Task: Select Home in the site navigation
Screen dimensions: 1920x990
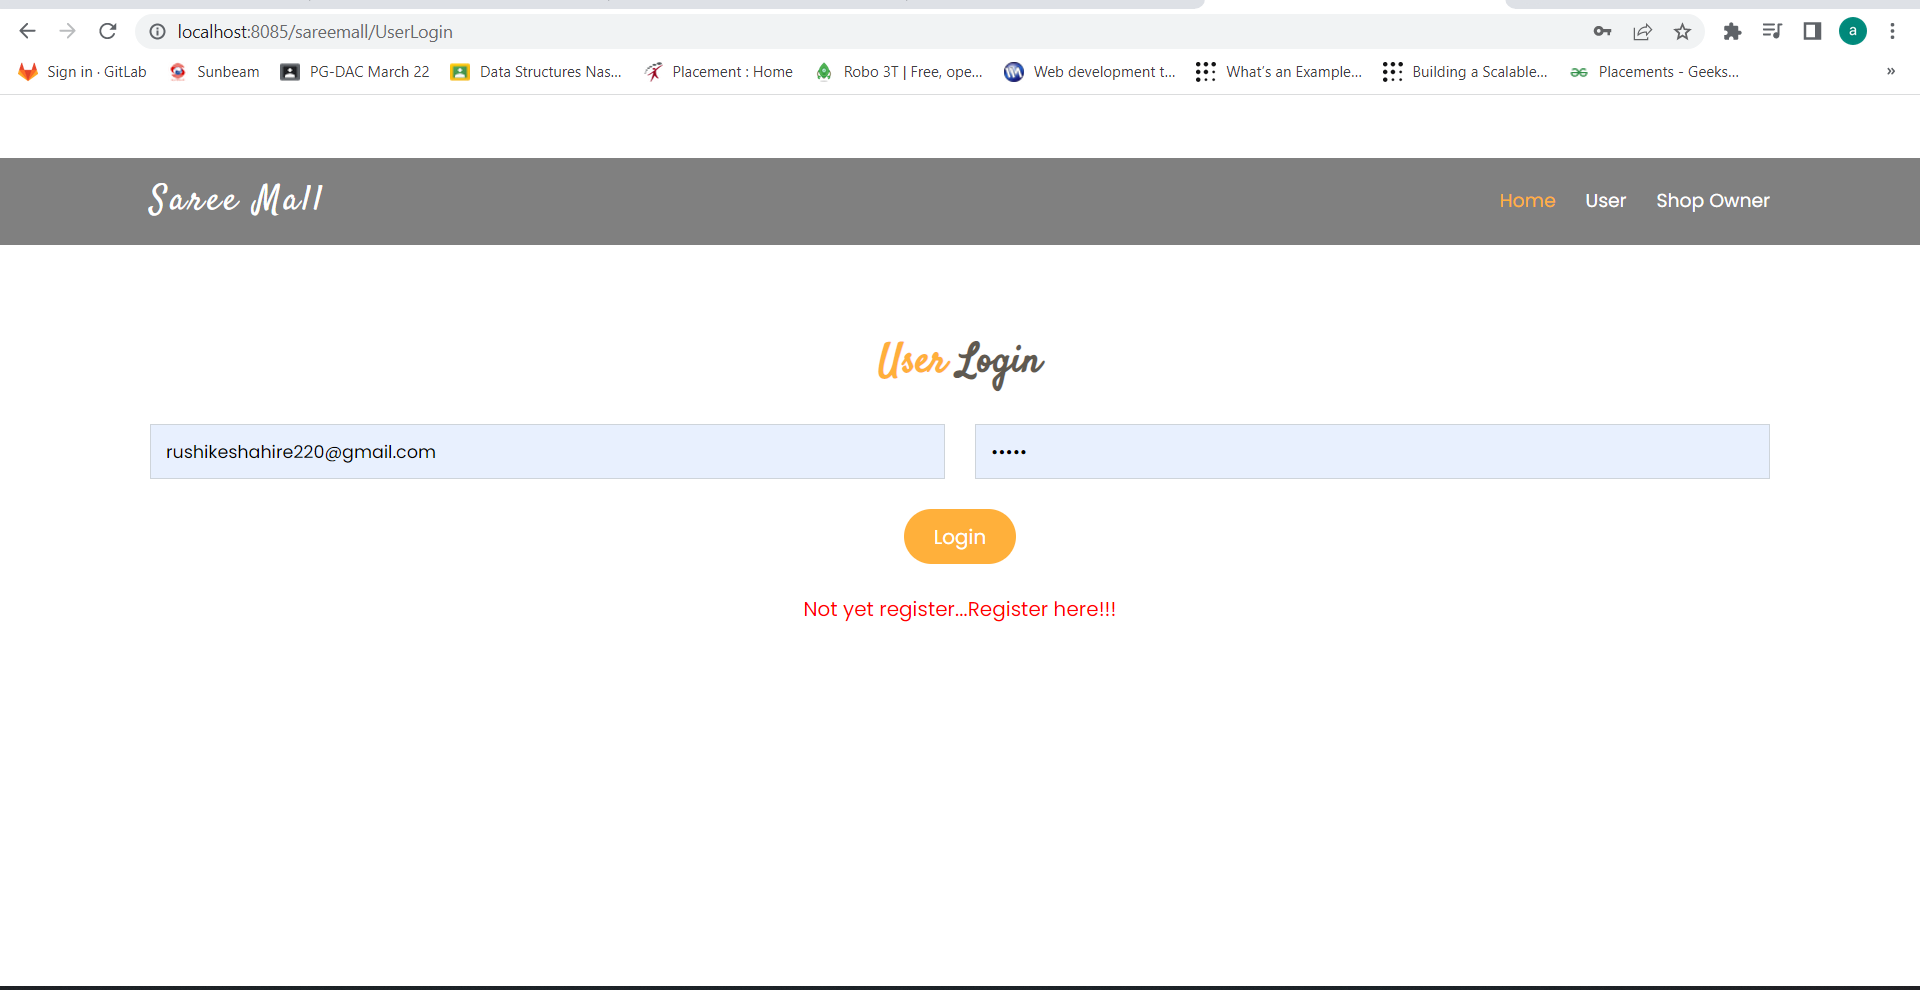Action: [x=1527, y=200]
